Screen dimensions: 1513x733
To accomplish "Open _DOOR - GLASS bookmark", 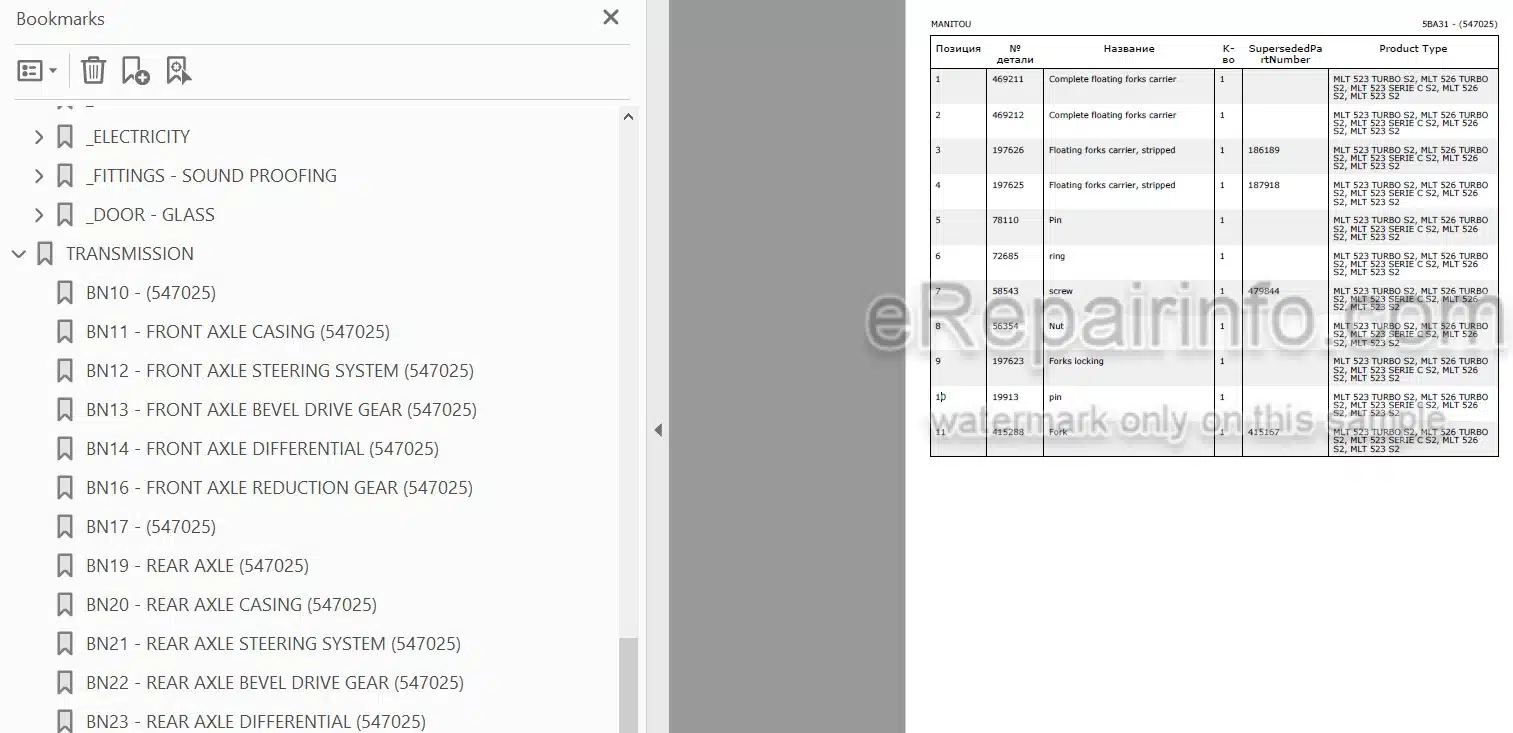I will coord(150,215).
